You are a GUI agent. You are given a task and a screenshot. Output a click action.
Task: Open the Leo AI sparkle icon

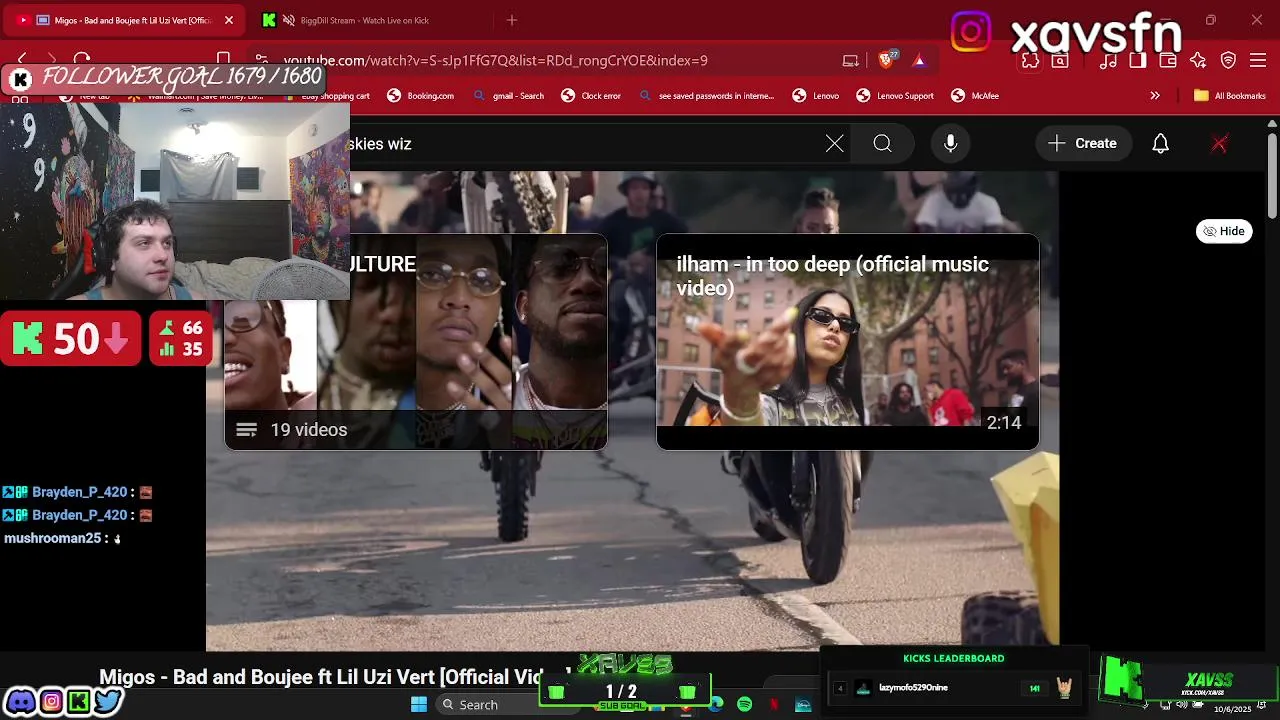[1198, 61]
